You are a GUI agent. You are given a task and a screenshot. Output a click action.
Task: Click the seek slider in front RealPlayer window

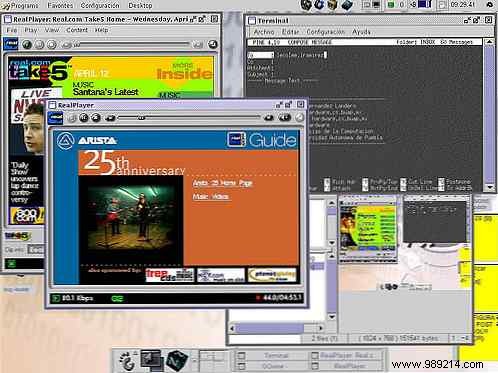(x=189, y=117)
